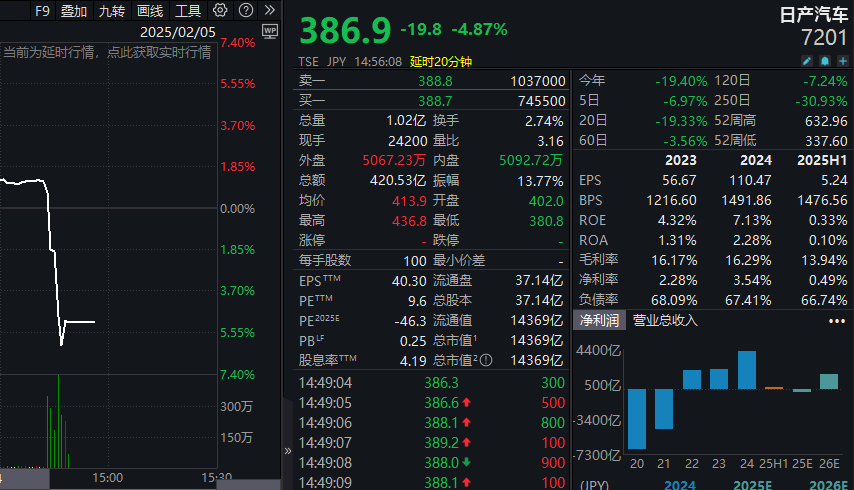
Task: Click the tallest green volume bar
Action: click(58, 421)
